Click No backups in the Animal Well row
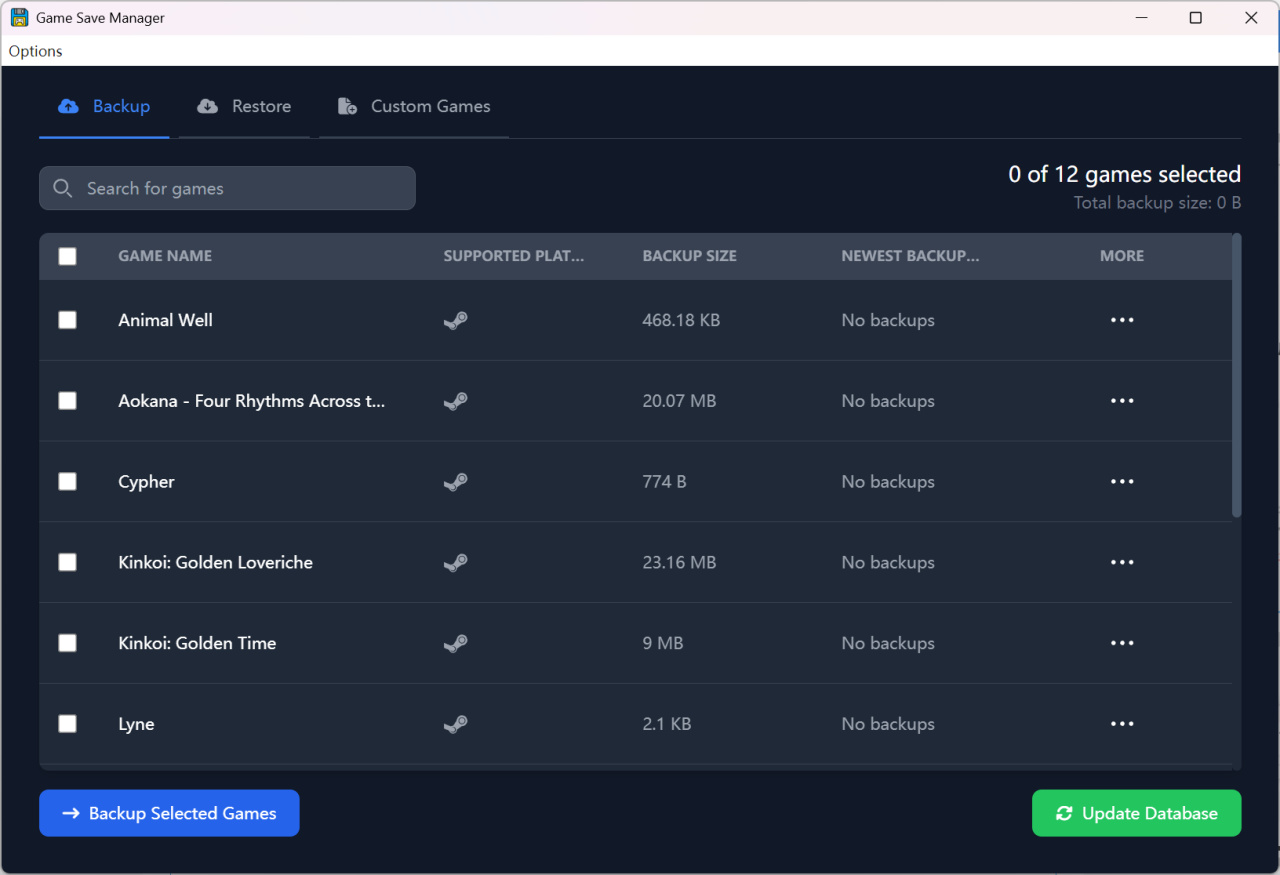 coord(888,320)
